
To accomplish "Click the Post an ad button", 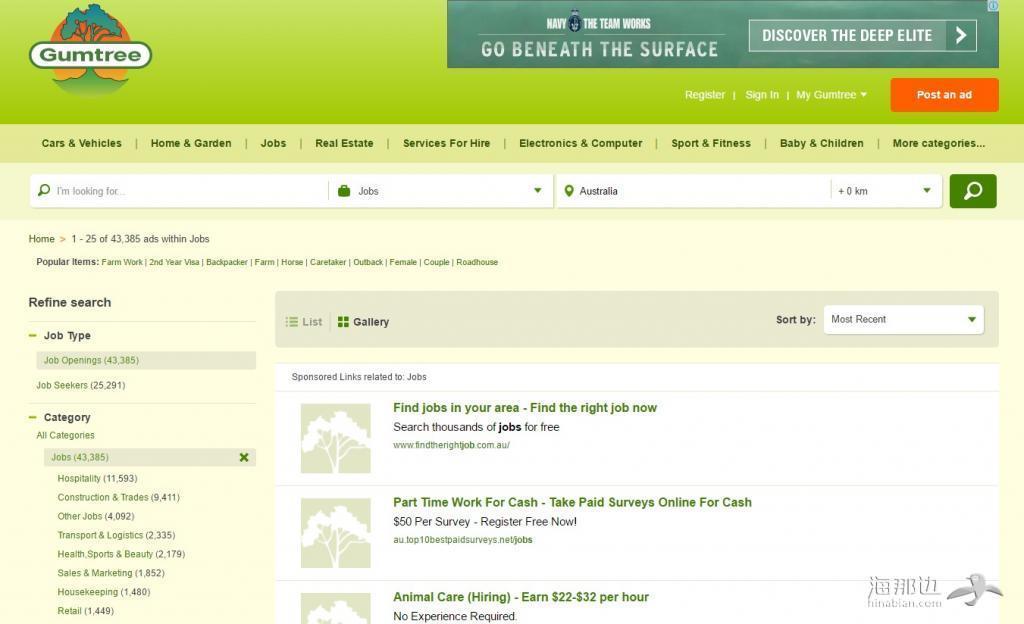I will pyautogui.click(x=944, y=95).
